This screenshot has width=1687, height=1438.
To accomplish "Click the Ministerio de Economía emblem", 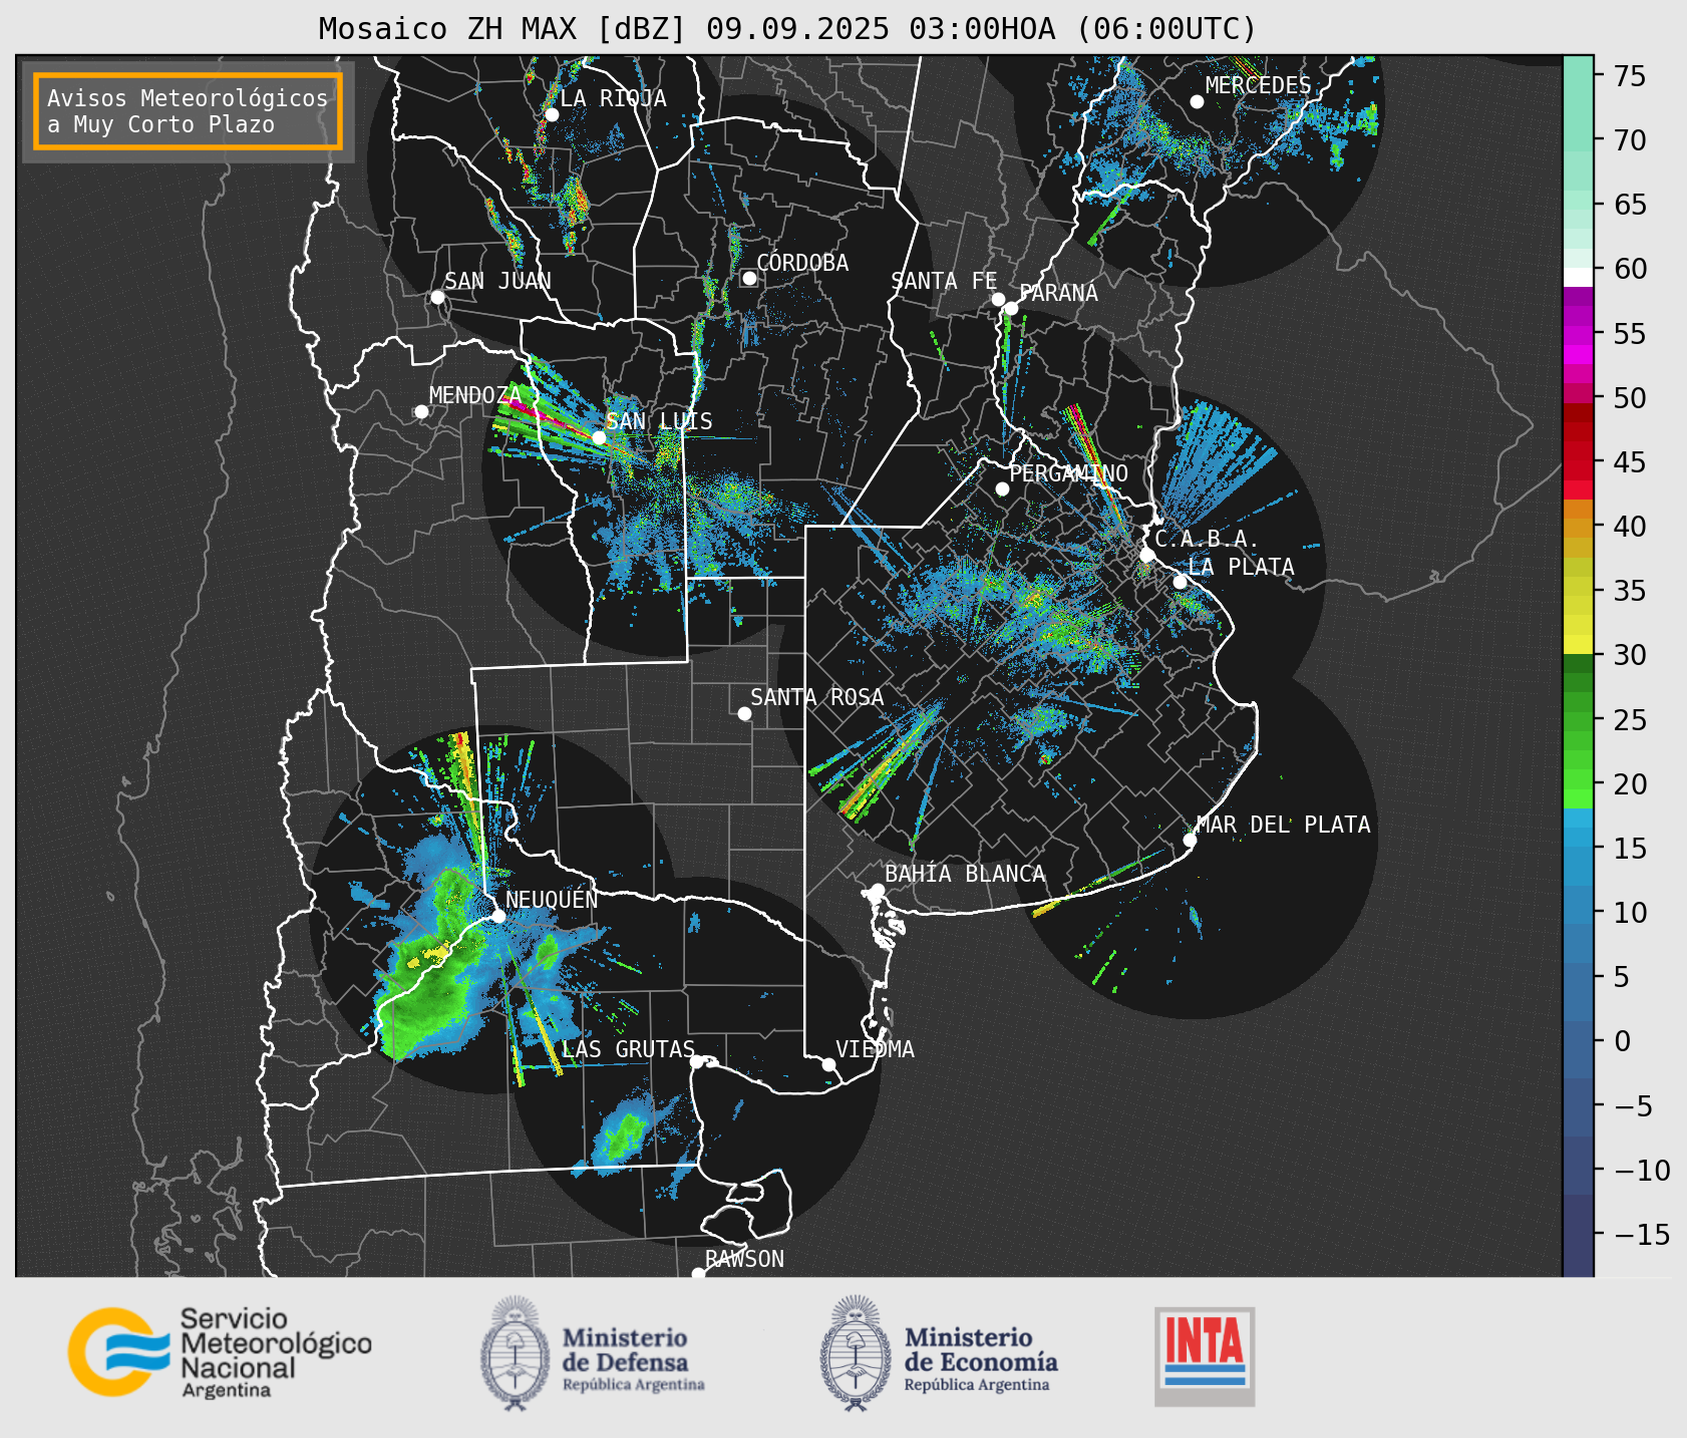I will tap(855, 1353).
